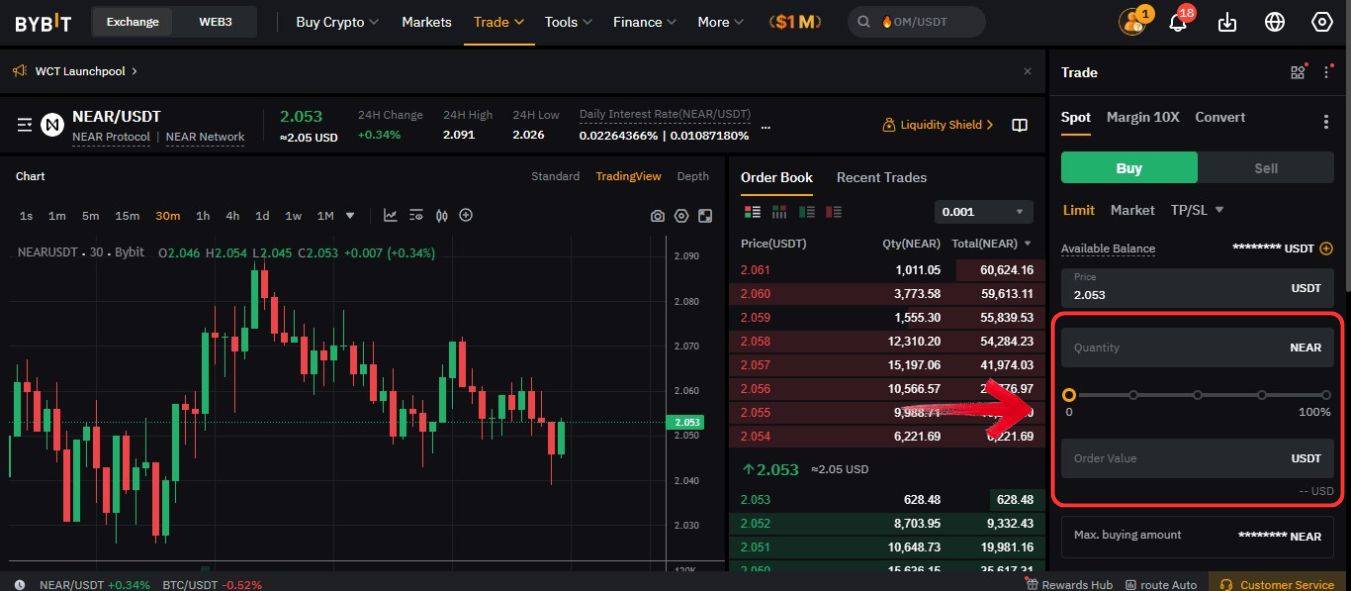This screenshot has height=591, width=1351.
Task: Show sell orders only view icon
Action: point(833,212)
